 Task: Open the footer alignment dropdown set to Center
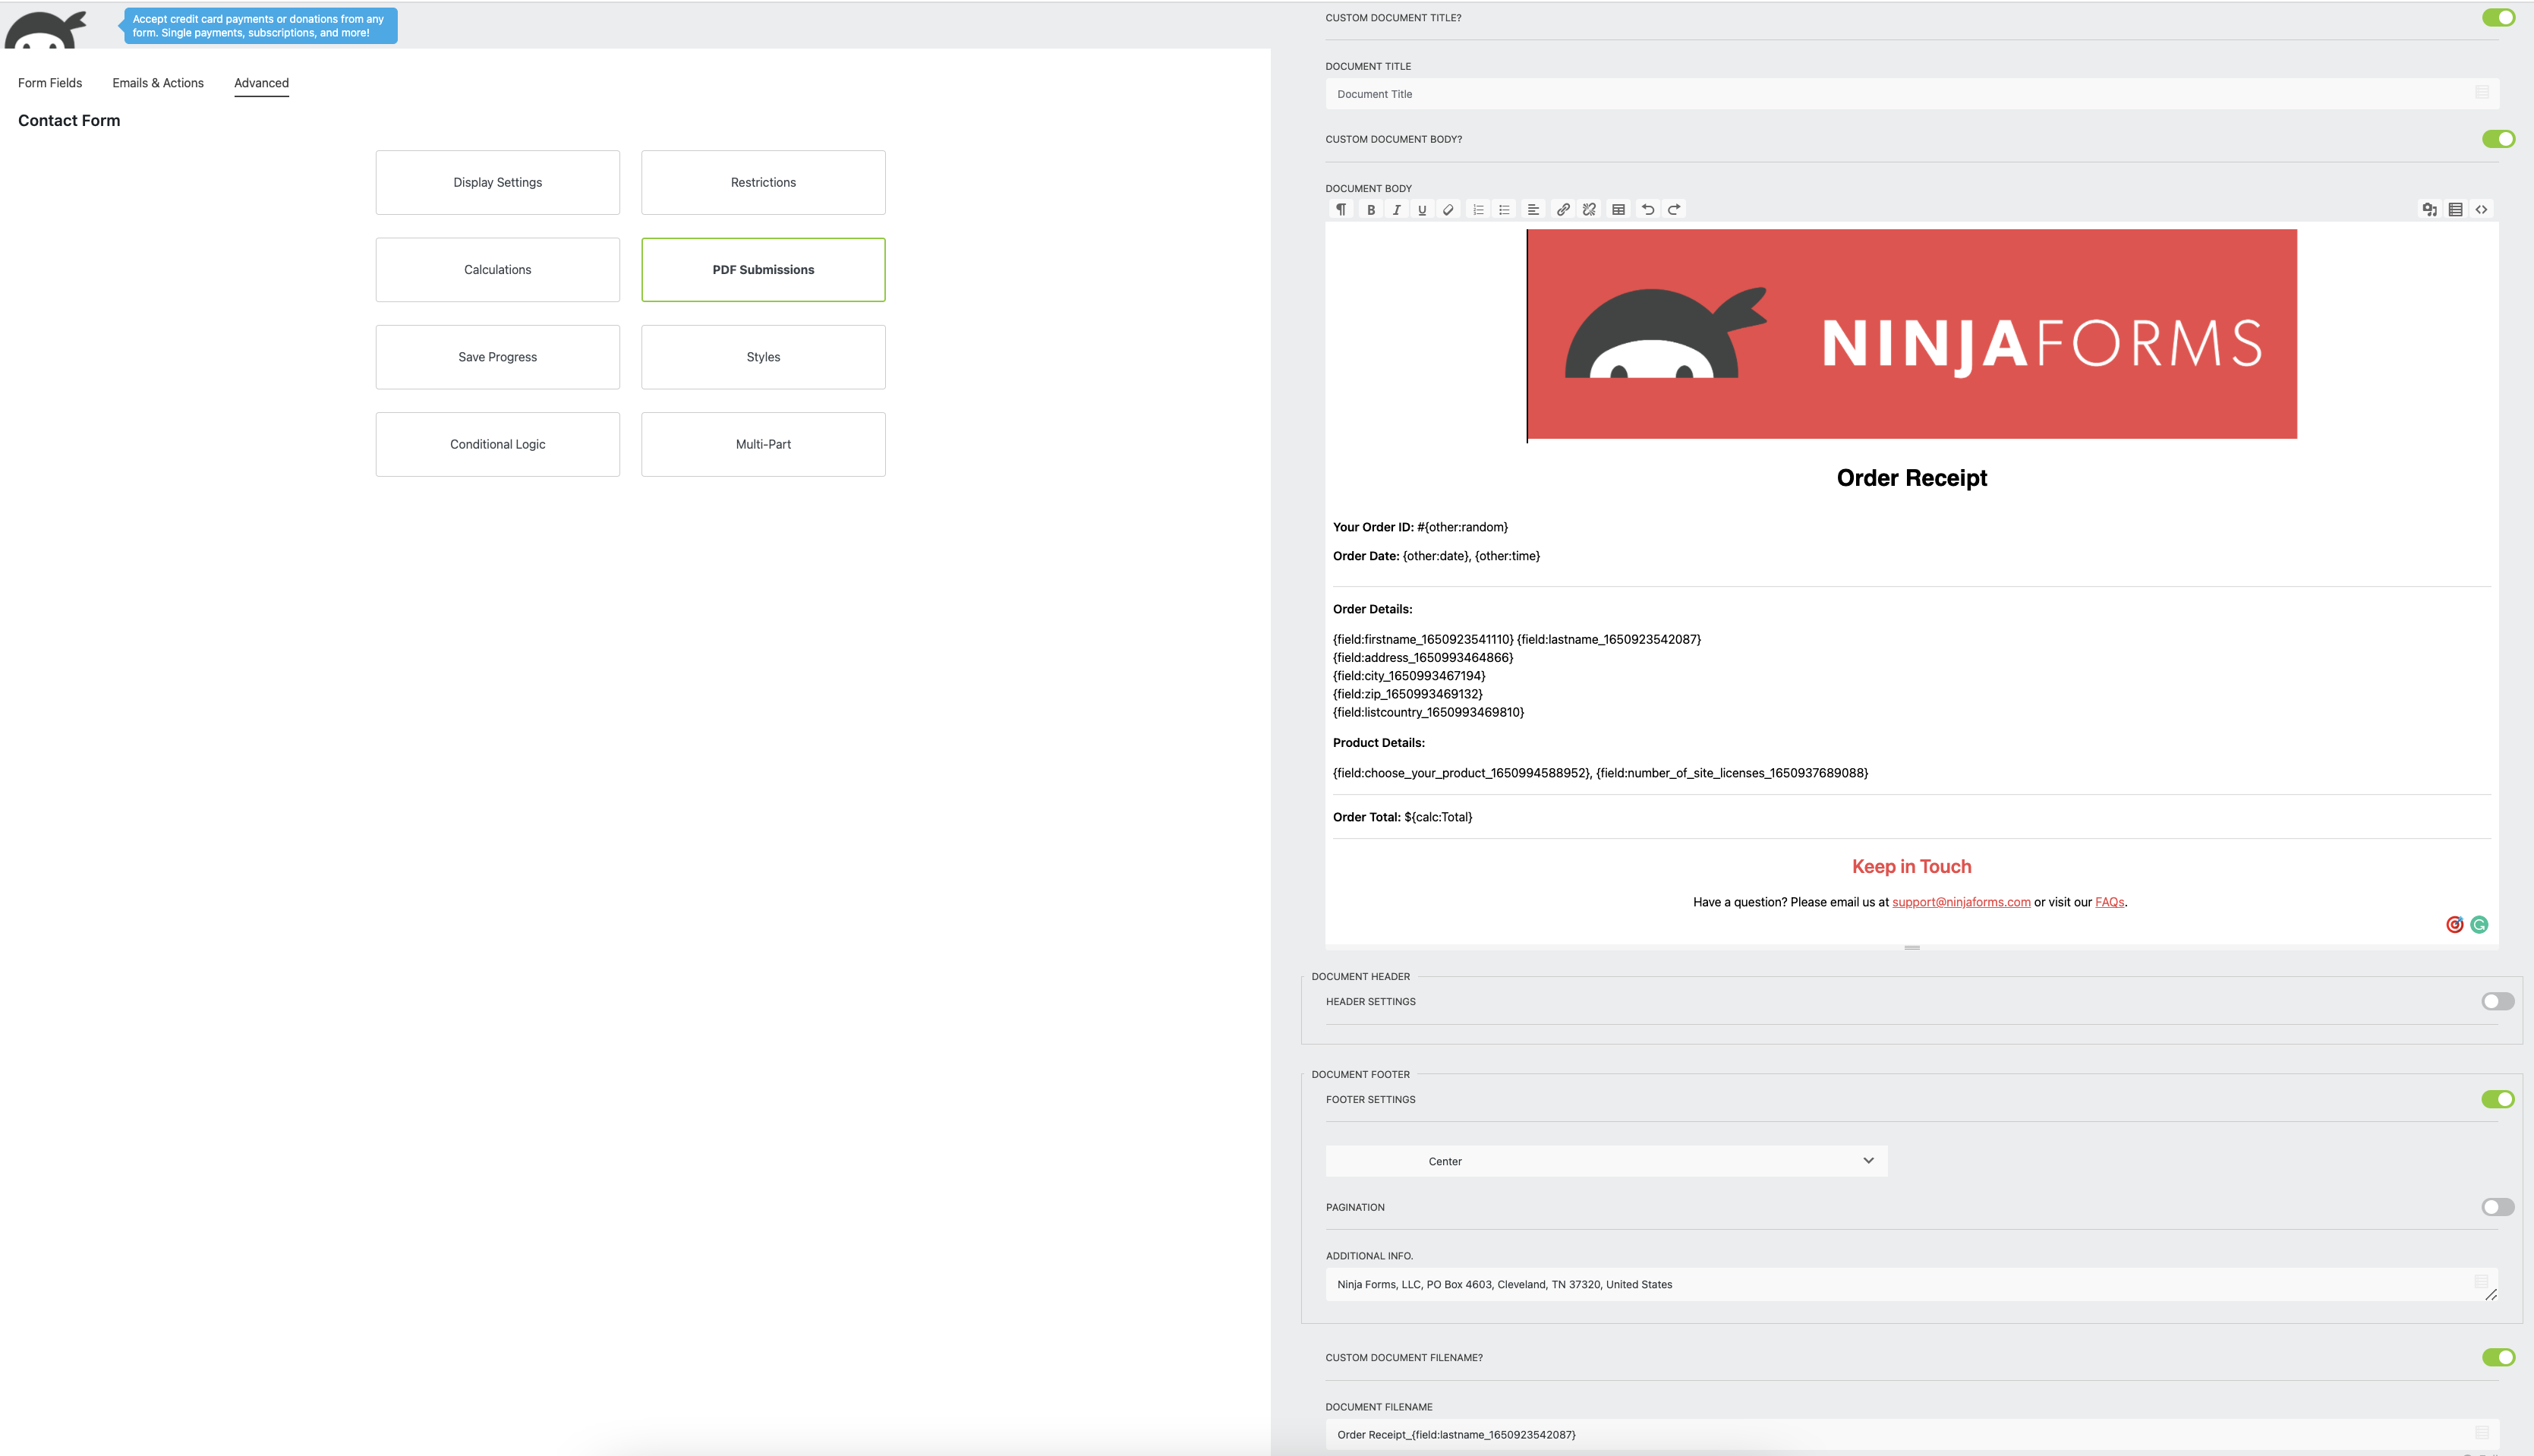pos(1606,1161)
